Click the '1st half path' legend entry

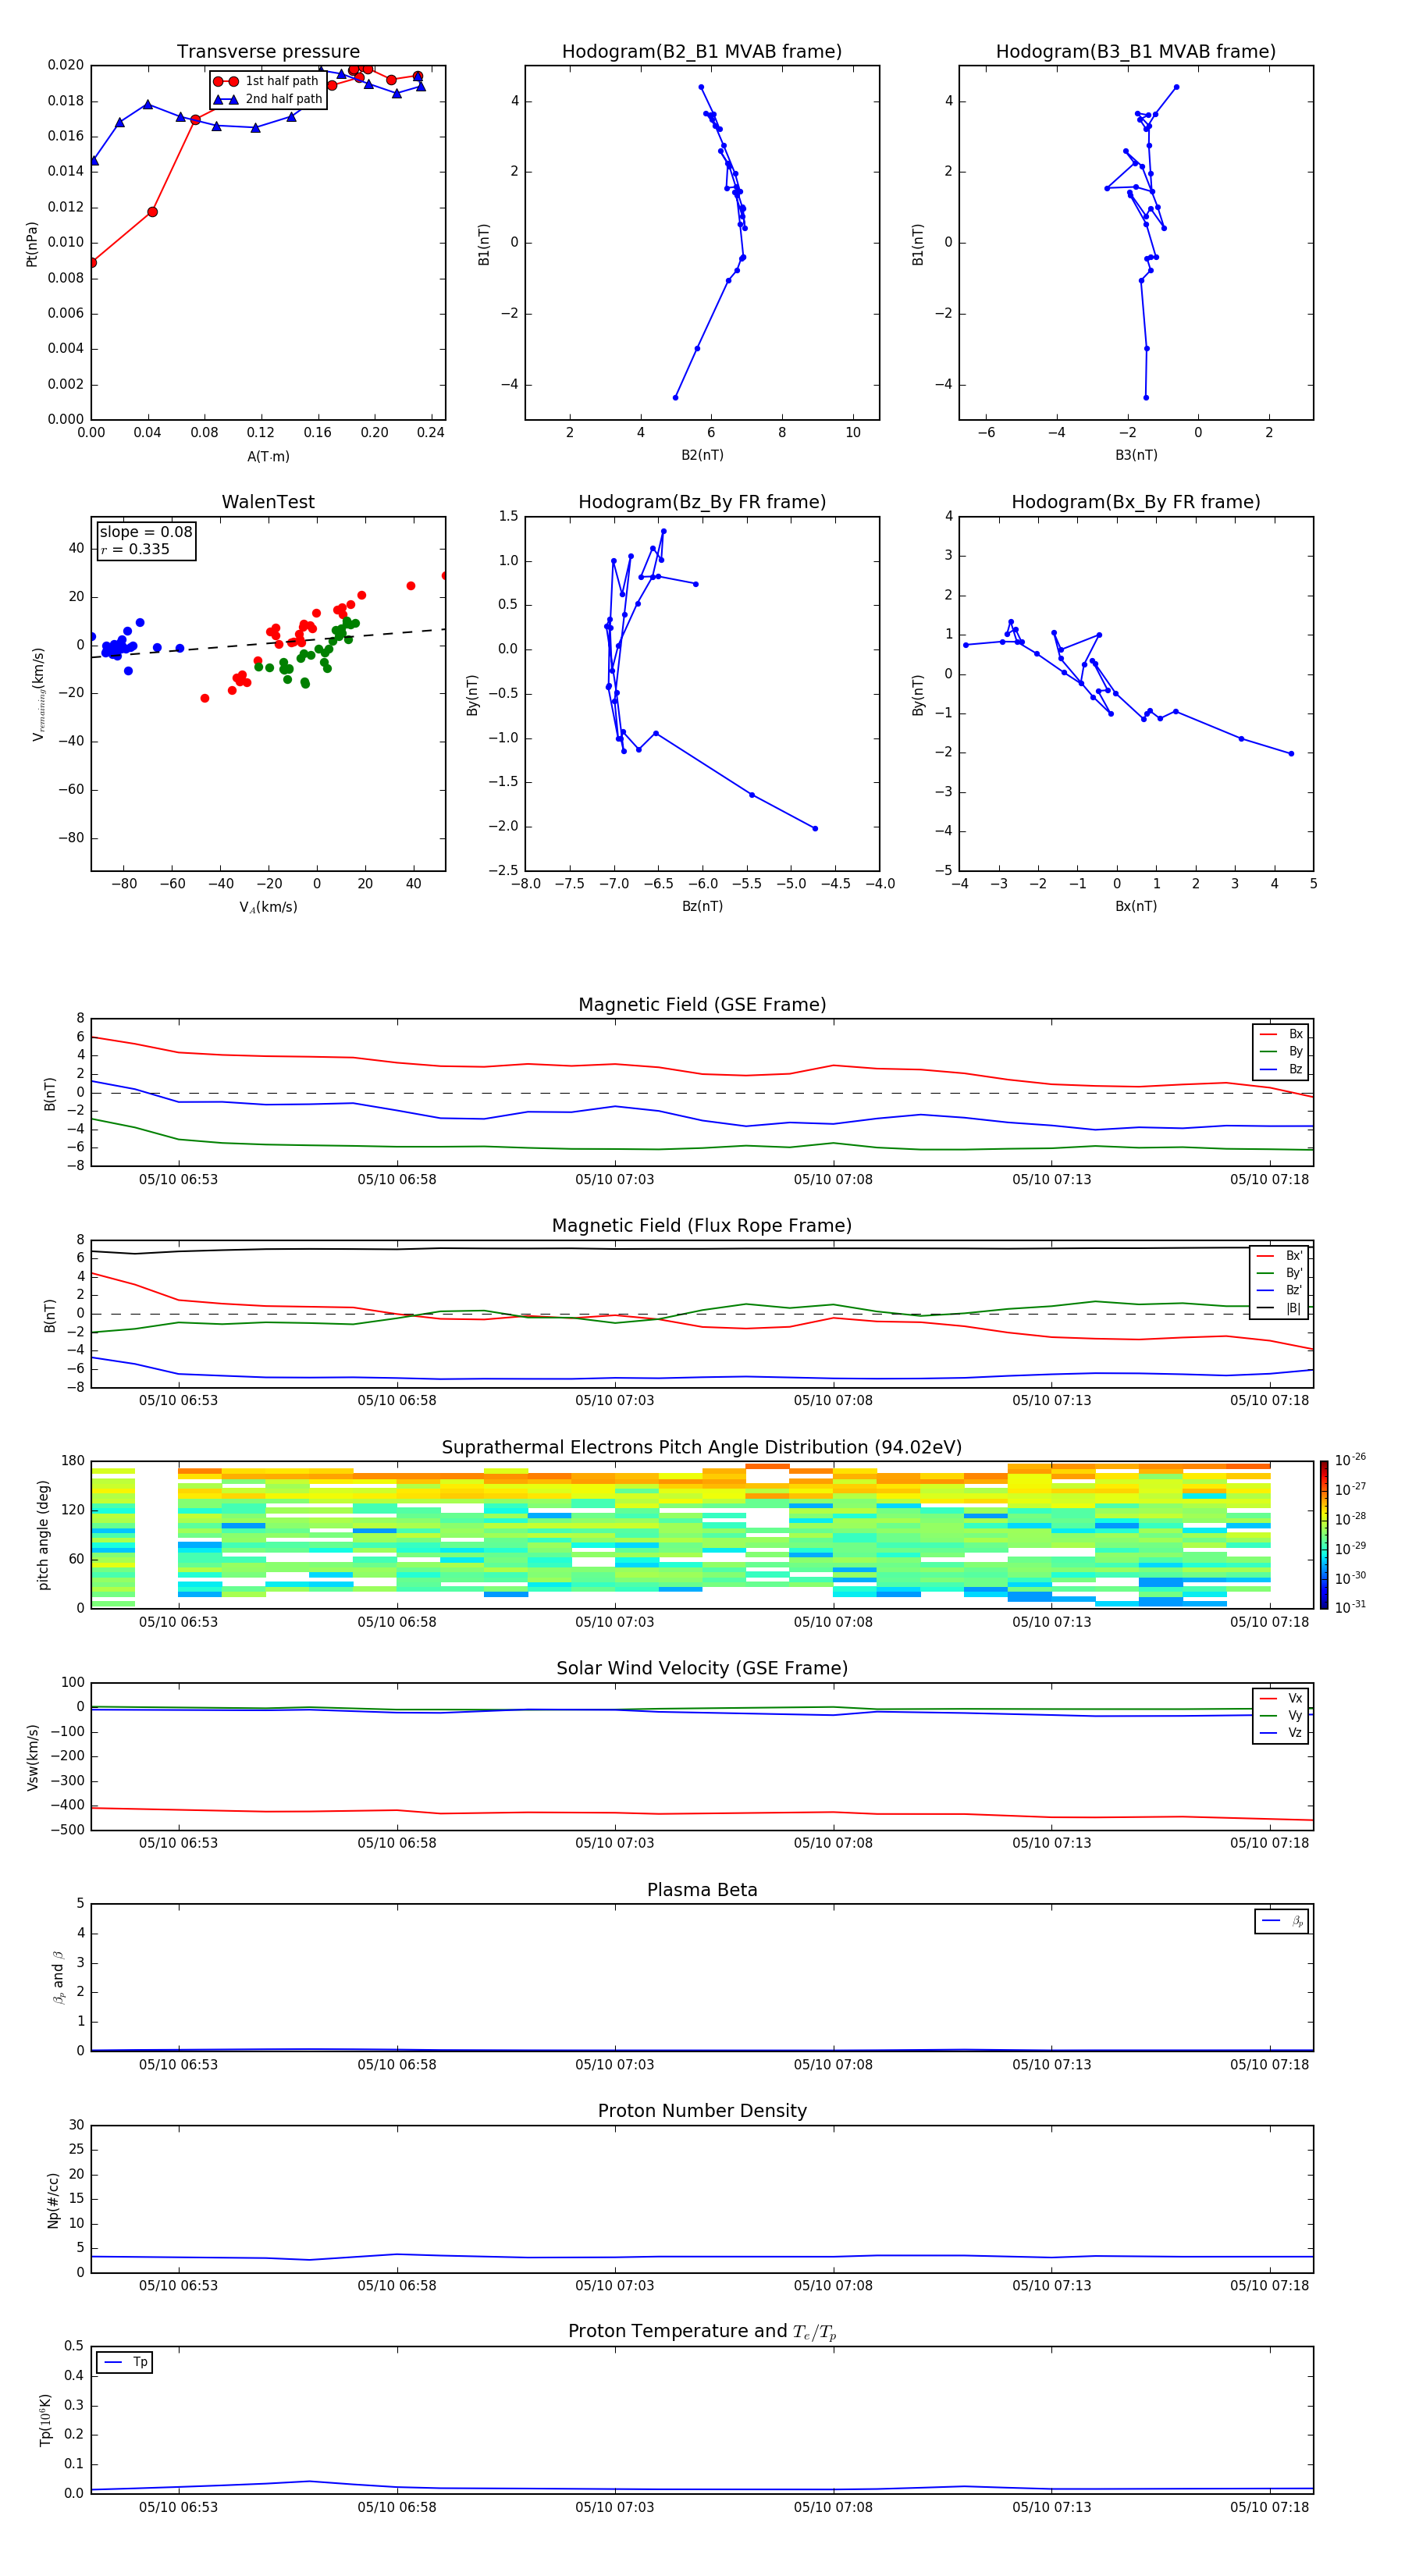266,81
